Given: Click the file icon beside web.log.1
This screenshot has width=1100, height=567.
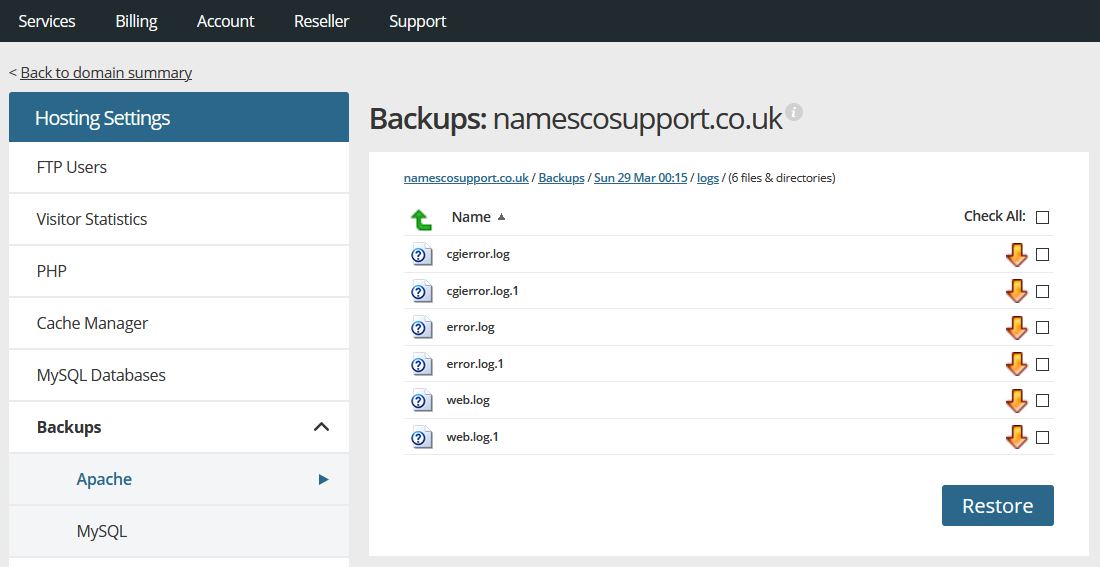Looking at the screenshot, I should coord(422,437).
